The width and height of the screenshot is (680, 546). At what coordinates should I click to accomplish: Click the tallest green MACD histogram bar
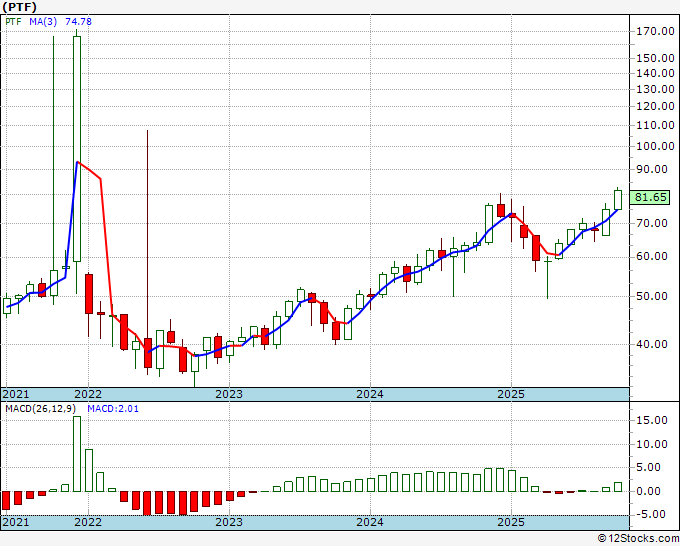click(77, 454)
